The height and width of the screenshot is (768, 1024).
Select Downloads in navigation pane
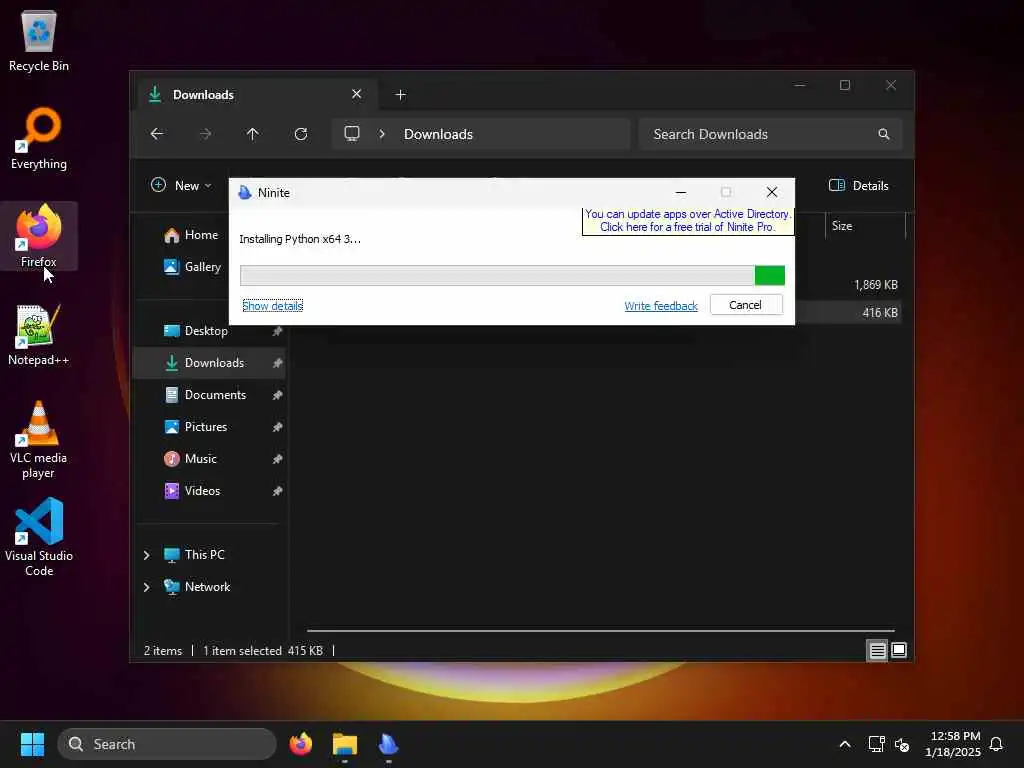tap(210, 363)
